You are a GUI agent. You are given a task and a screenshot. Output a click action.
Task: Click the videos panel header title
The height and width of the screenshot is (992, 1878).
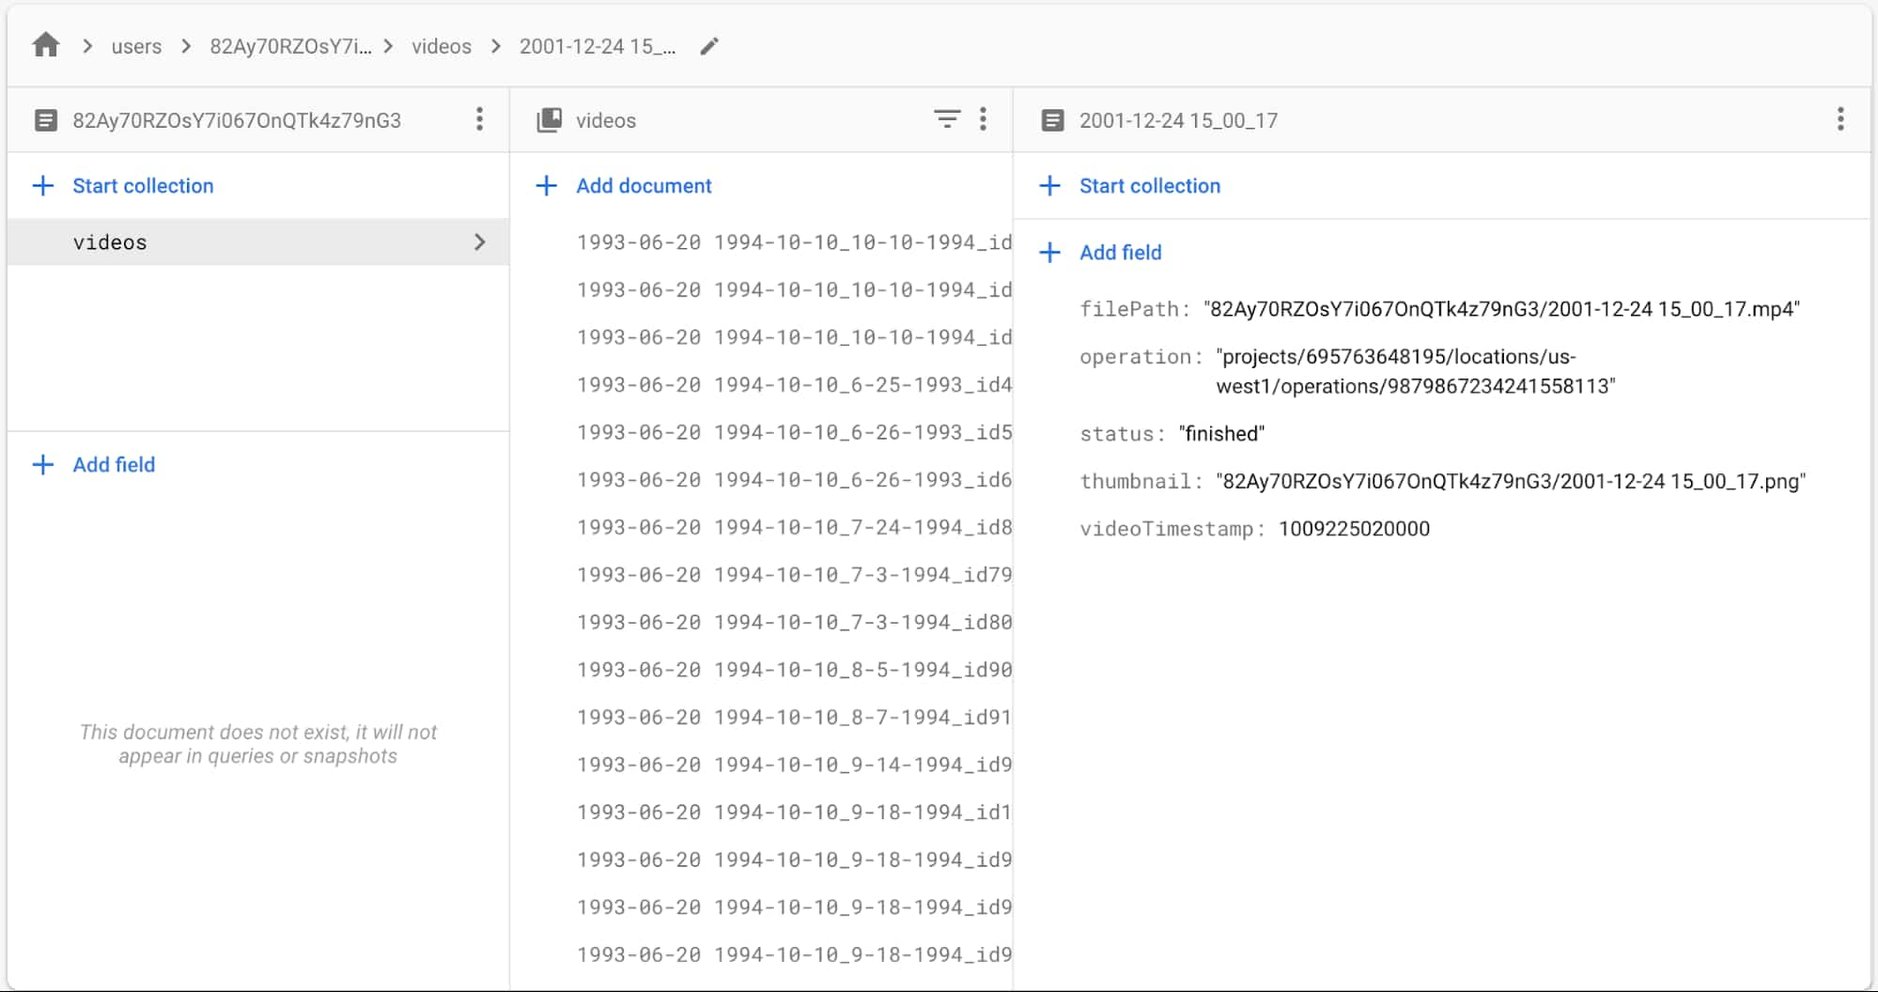(x=606, y=120)
